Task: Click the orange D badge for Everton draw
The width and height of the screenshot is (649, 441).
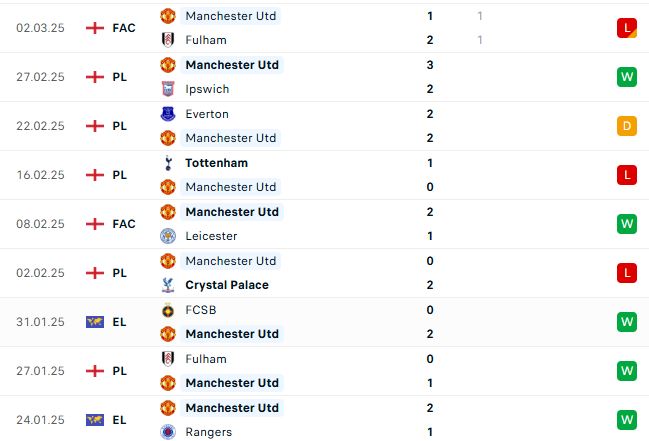Action: tap(627, 126)
